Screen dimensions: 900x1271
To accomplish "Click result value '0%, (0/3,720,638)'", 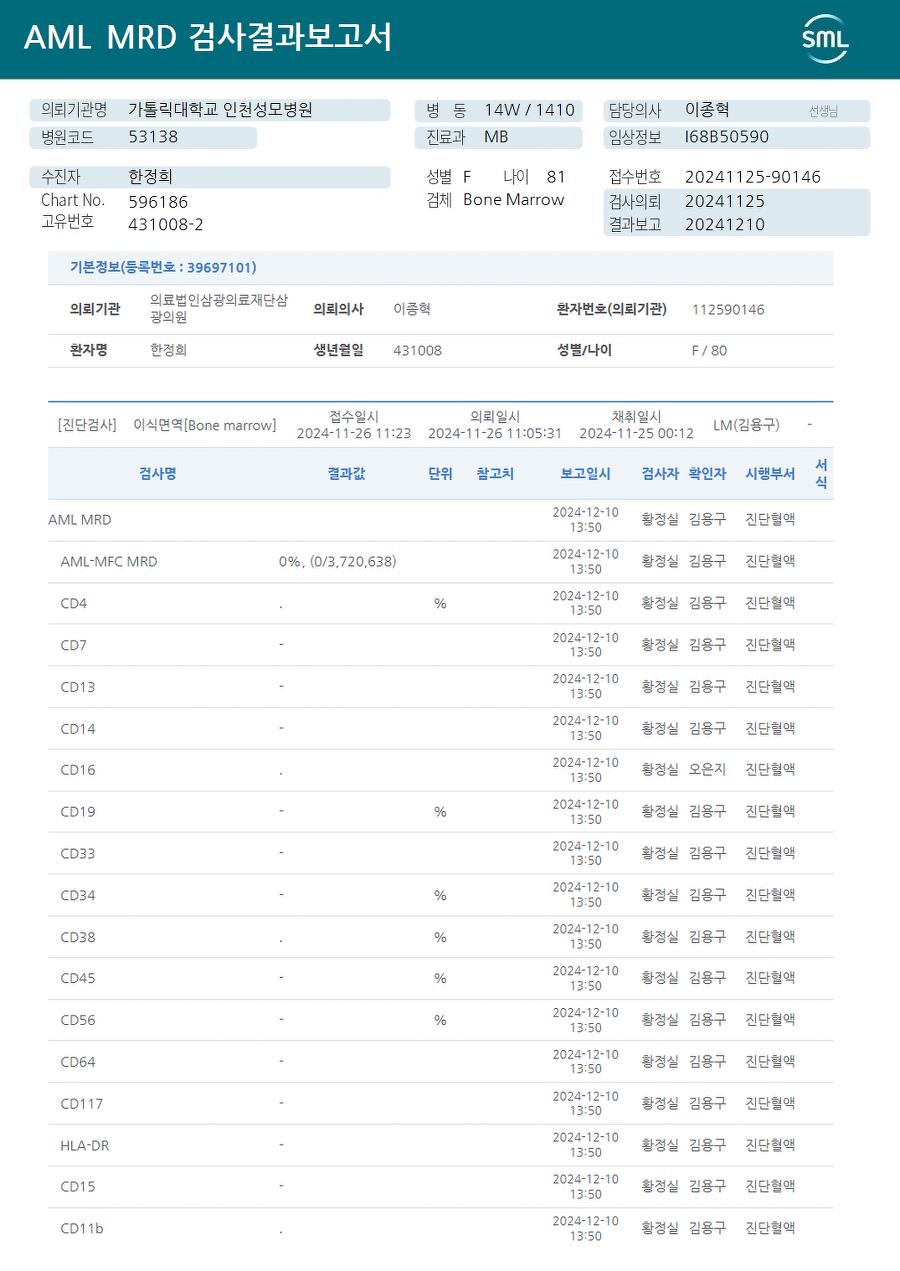I will point(338,561).
